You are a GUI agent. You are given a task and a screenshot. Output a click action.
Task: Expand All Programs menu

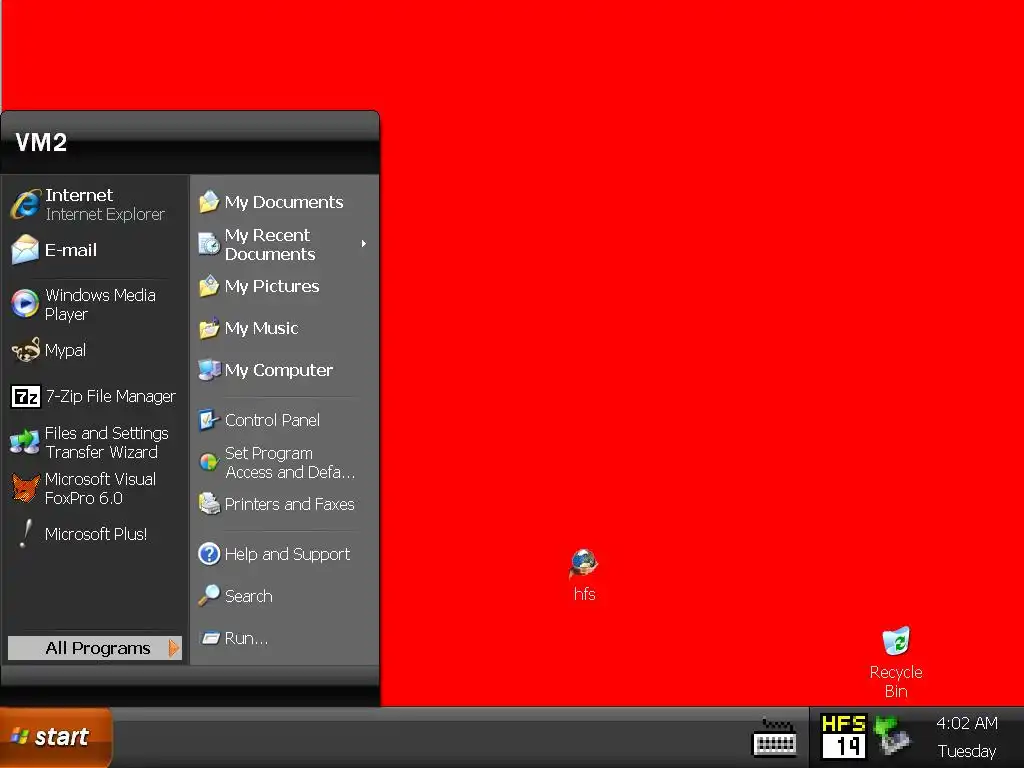click(95, 648)
